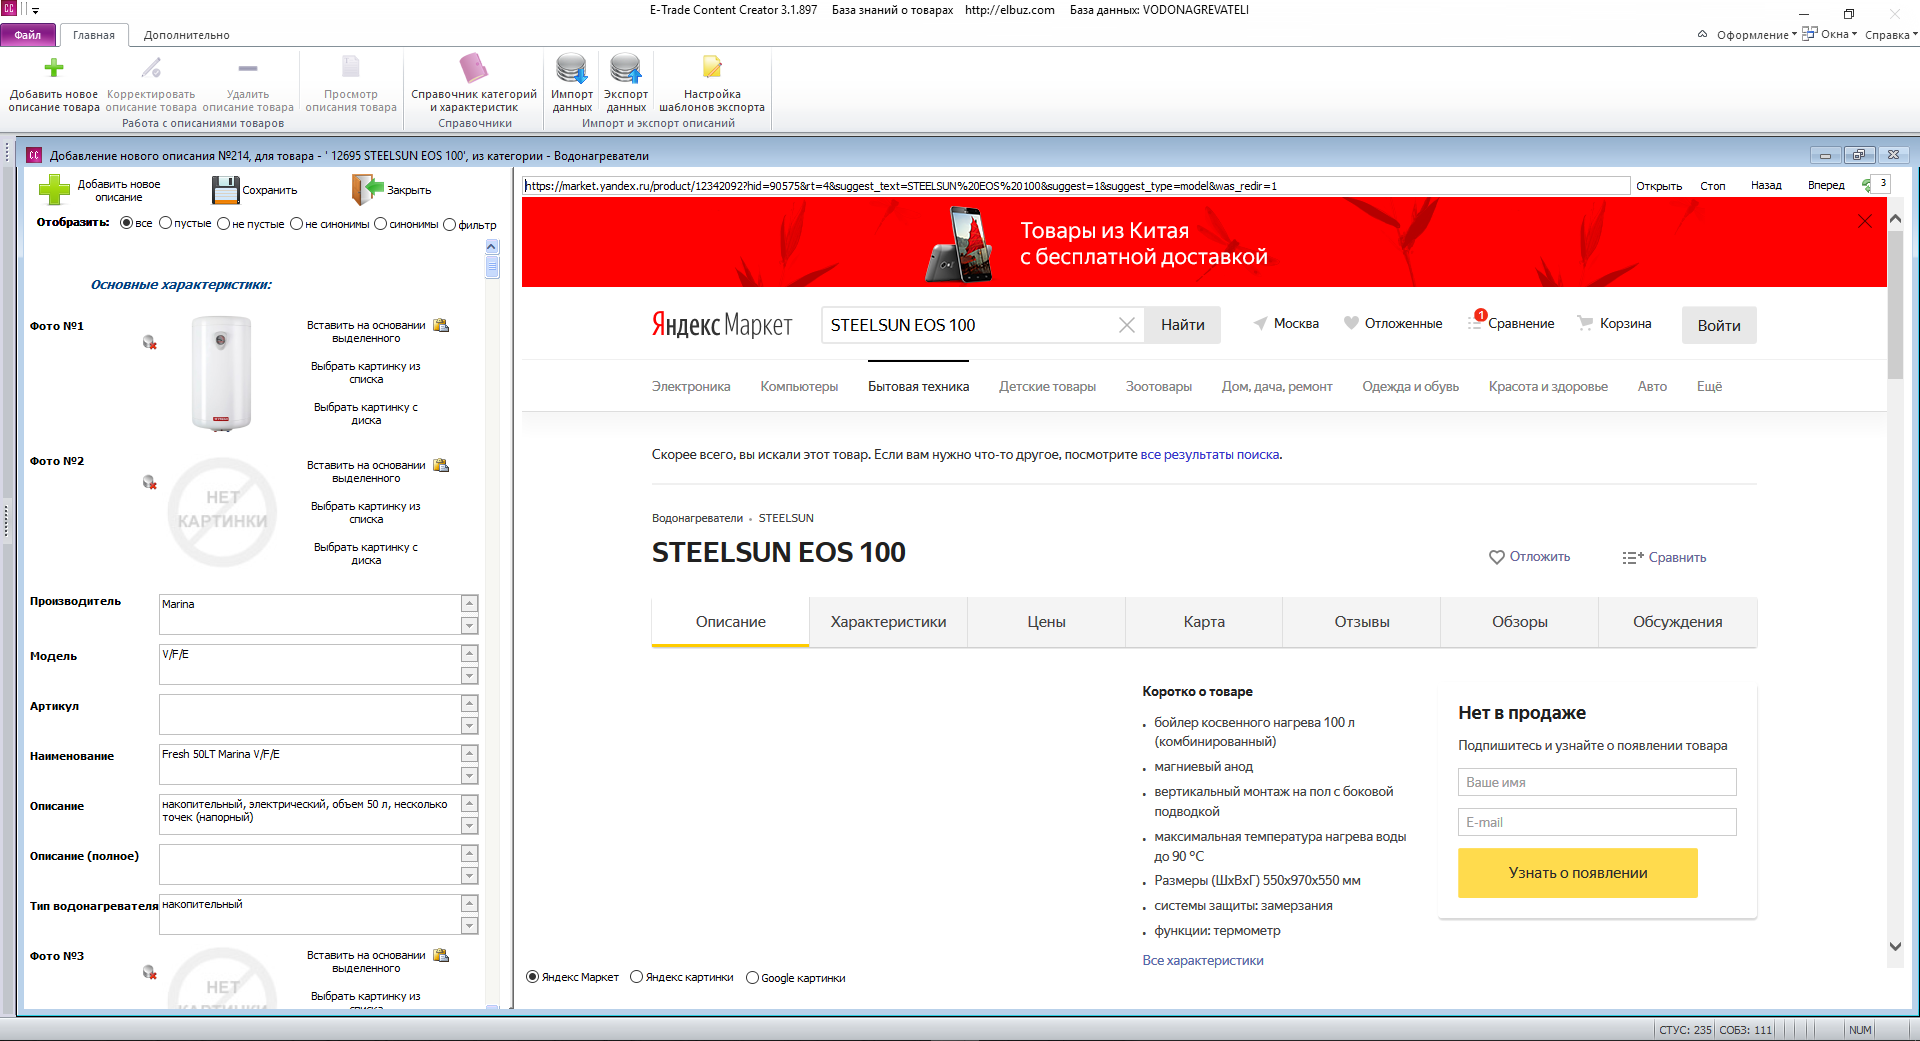Click the Импорт данных database icon
Image resolution: width=1920 pixels, height=1041 pixels.
572,68
